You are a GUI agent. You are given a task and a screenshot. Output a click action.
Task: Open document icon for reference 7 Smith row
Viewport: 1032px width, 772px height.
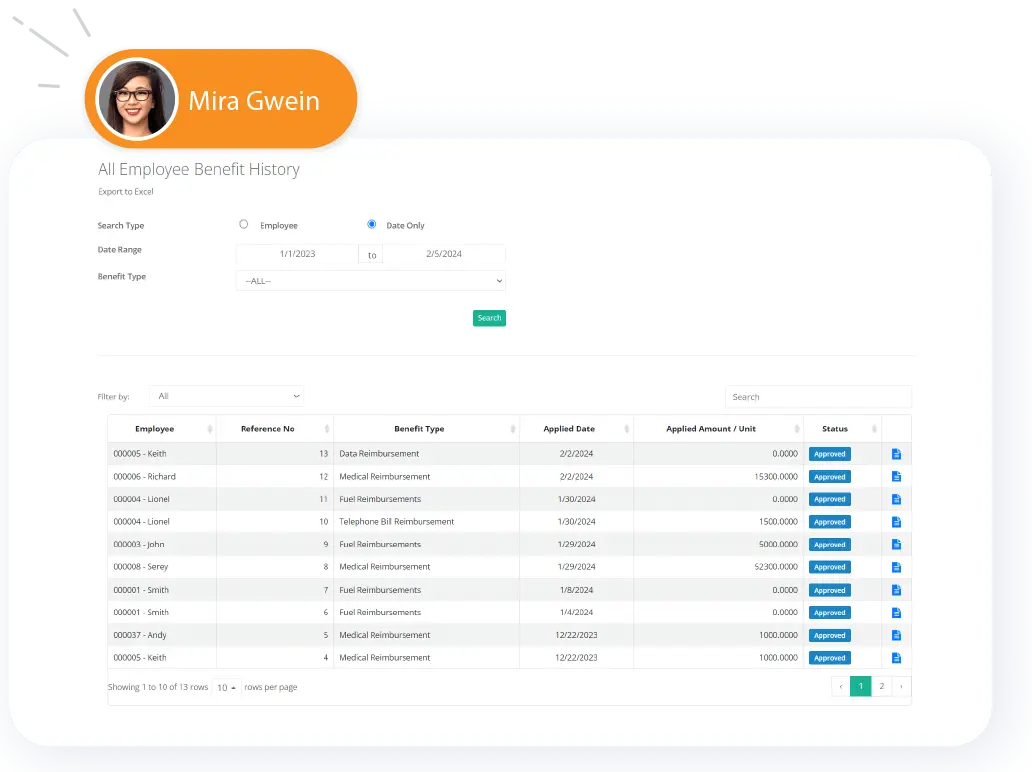(896, 590)
